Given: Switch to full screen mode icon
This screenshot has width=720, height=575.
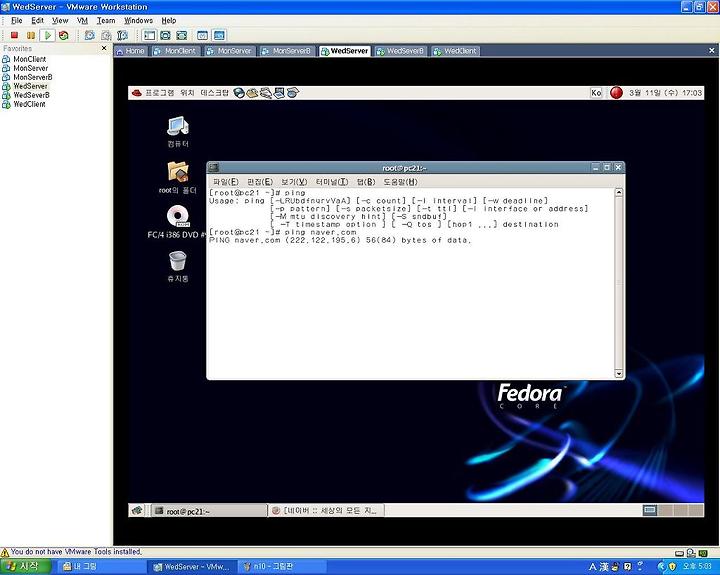Looking at the screenshot, I should [165, 35].
